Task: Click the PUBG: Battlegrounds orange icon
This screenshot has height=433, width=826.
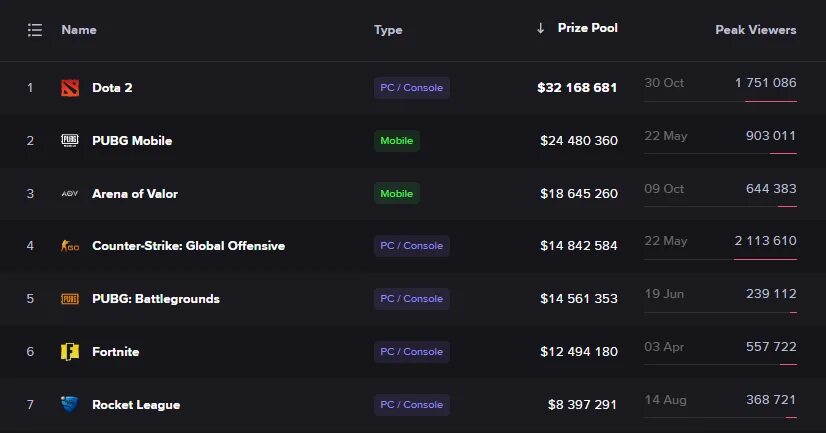Action: click(x=70, y=299)
